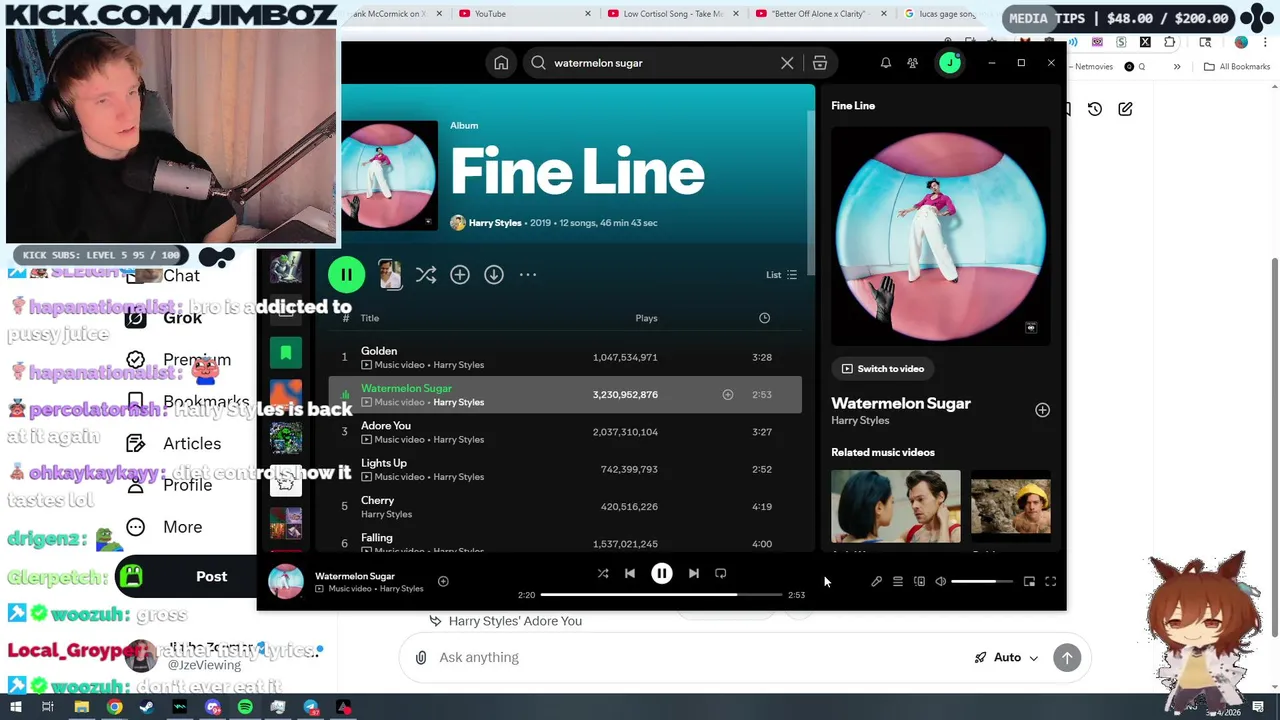Open All Bookmarks folder in Chrome
The height and width of the screenshot is (720, 1280).
click(1237, 67)
